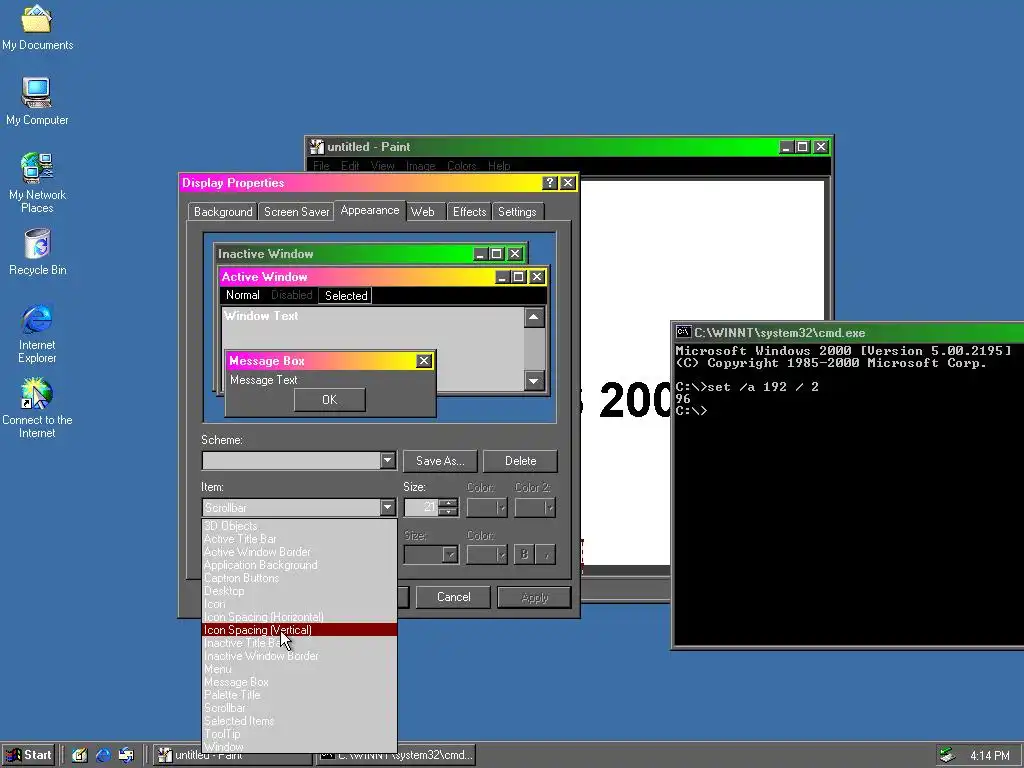The width and height of the screenshot is (1024, 768).
Task: Choose Icon Spacing (Horizontal) list item
Action: 300,617
